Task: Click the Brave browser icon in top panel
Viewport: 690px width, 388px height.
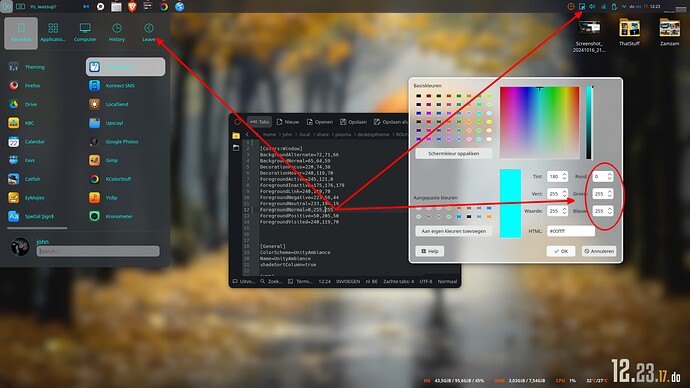Action: click(x=132, y=7)
